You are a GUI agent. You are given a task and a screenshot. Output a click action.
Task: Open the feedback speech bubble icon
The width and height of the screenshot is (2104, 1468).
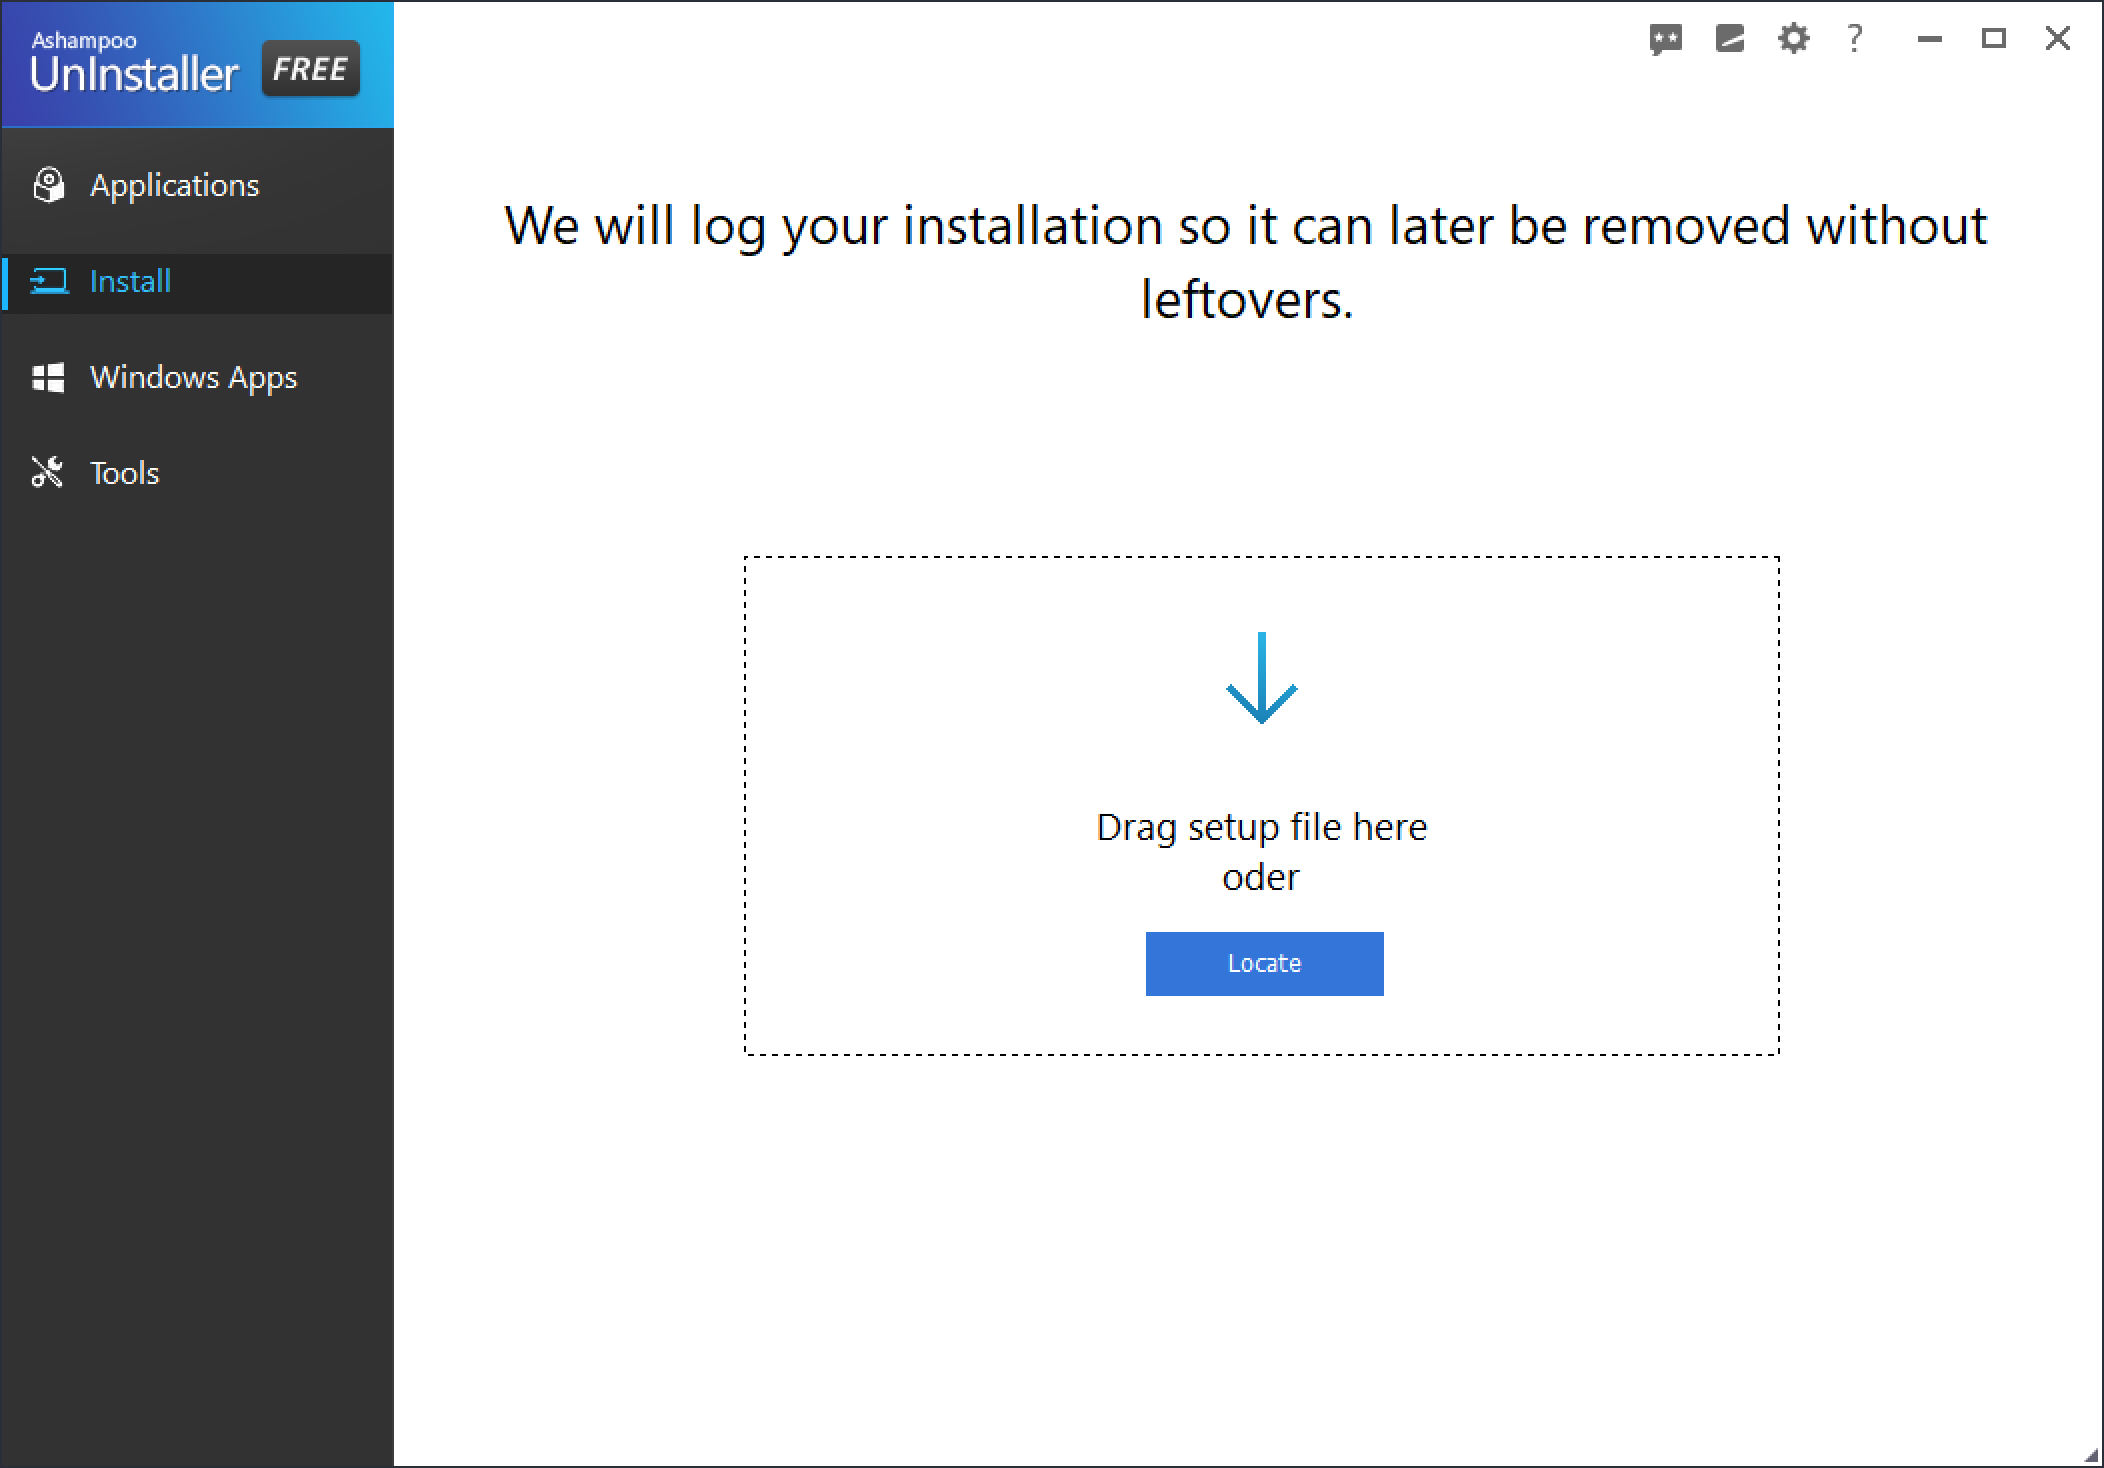point(1666,40)
